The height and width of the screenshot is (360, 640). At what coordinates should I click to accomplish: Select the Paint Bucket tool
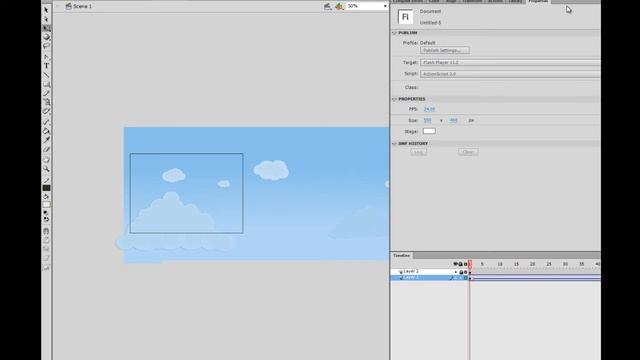click(x=46, y=131)
